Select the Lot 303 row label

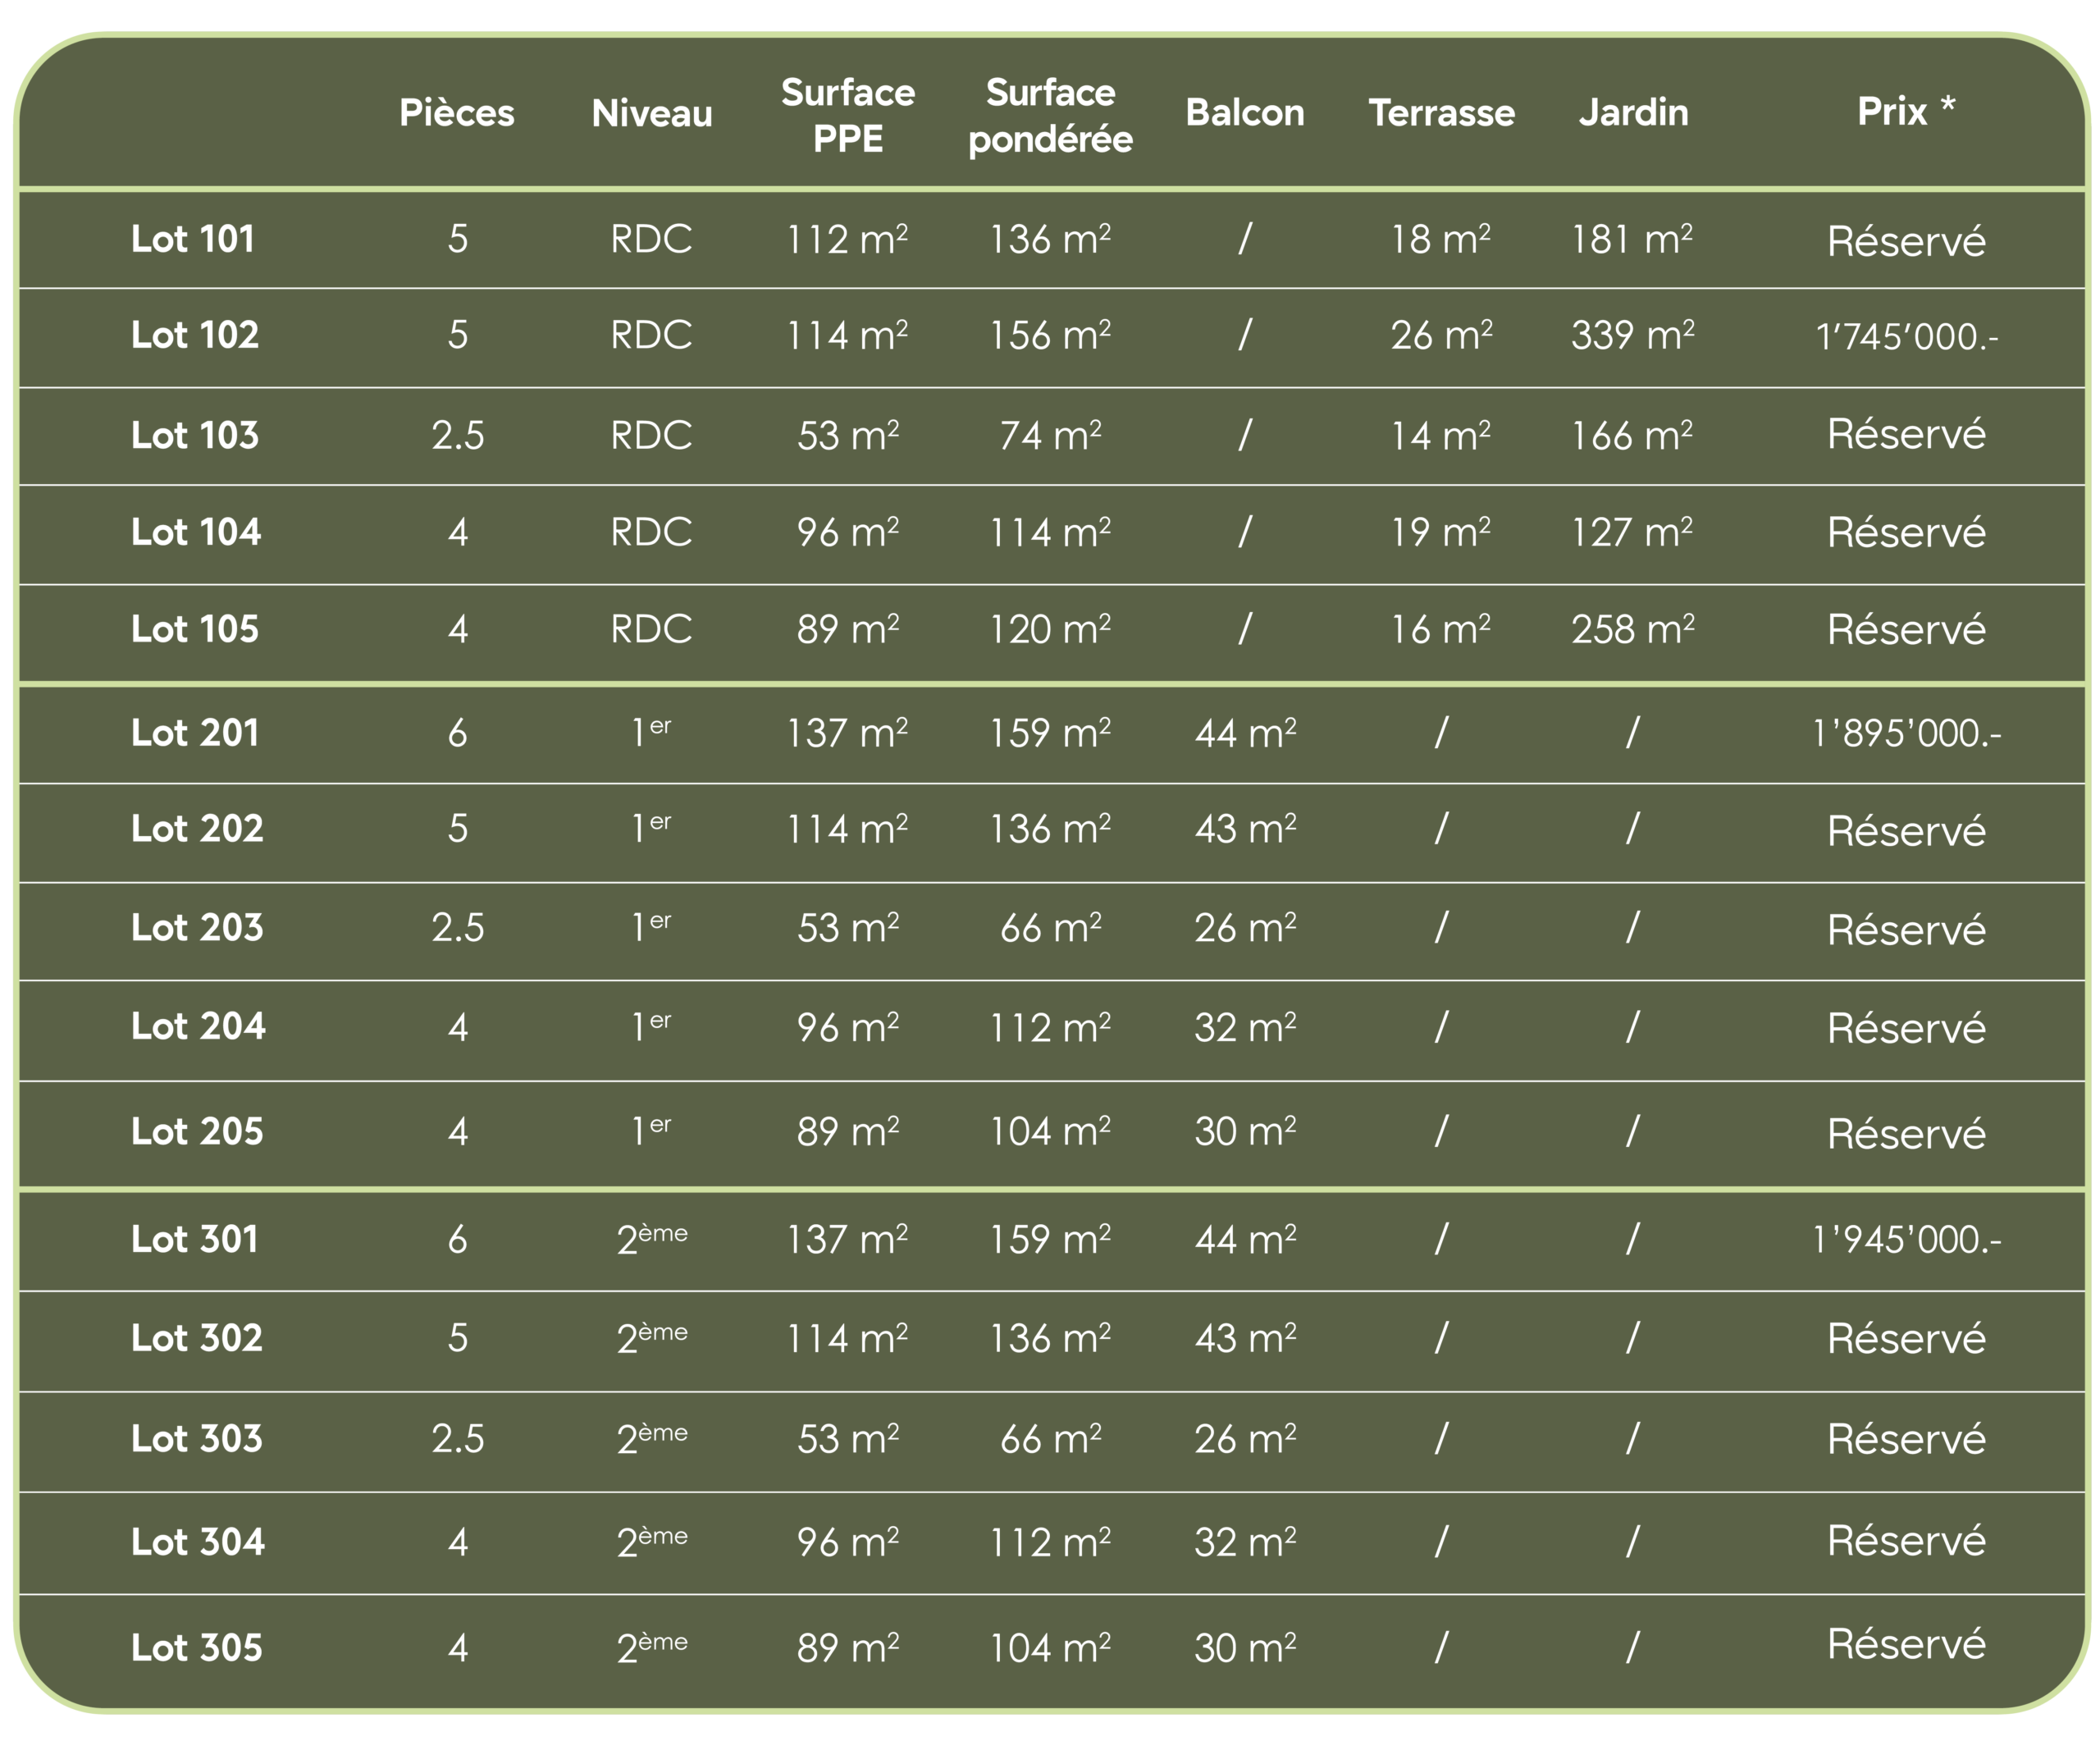click(197, 1439)
